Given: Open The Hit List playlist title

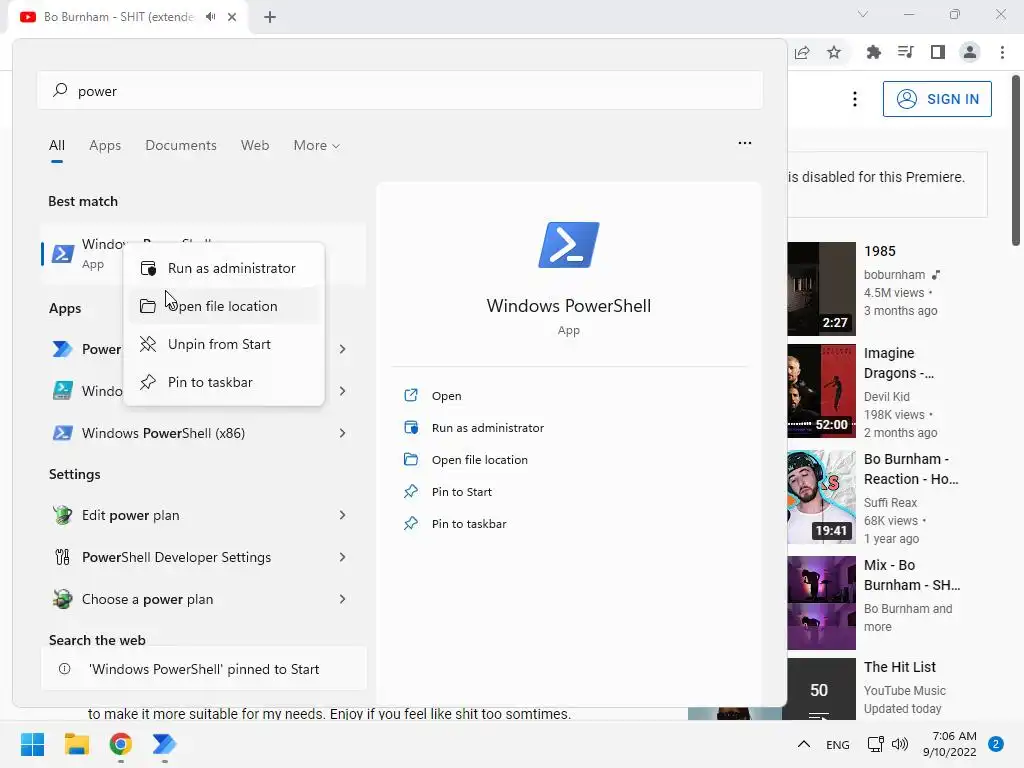Looking at the screenshot, I should point(899,667).
